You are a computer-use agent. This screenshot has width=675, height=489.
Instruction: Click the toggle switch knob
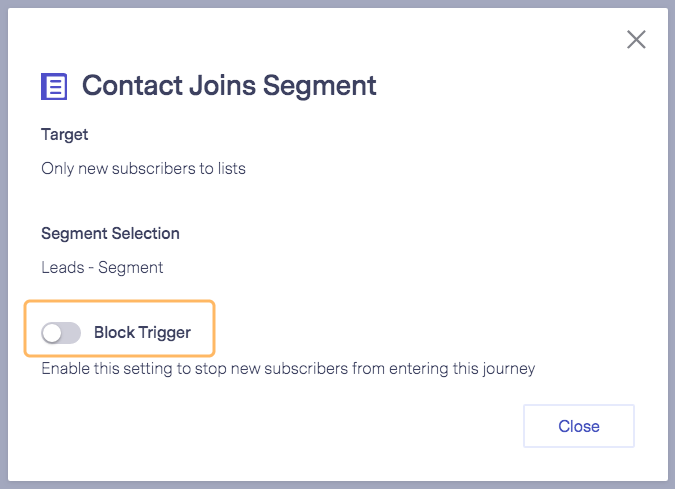pyautogui.click(x=52, y=333)
